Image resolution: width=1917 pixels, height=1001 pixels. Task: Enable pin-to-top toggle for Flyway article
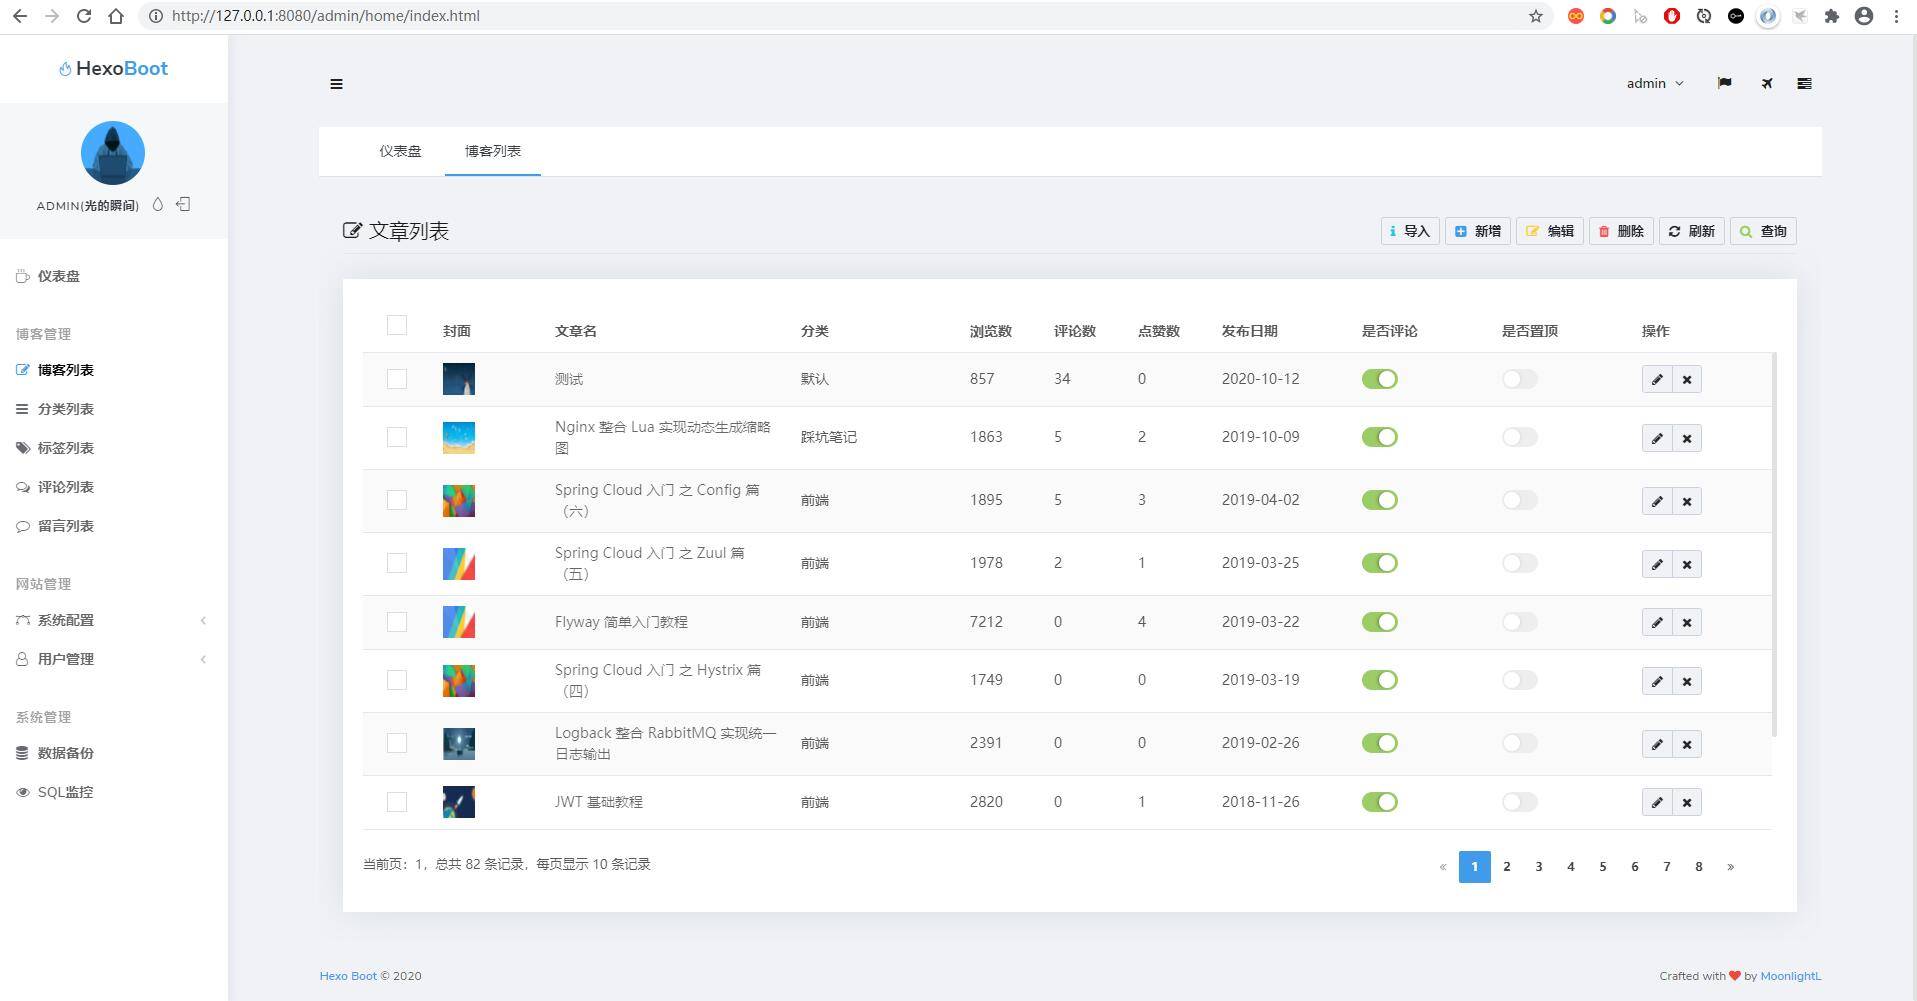(1519, 622)
